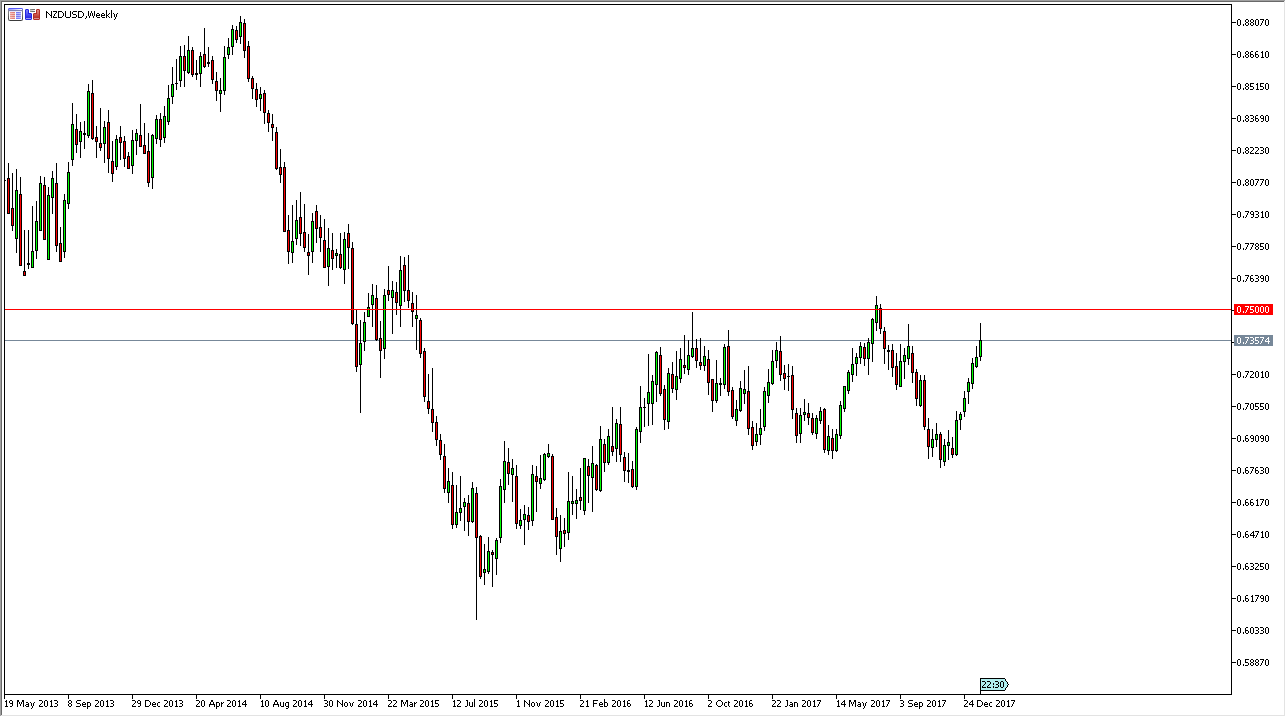Viewport: 1286px width, 717px height.
Task: Click the red 0.75000 price tag
Action: click(1253, 309)
